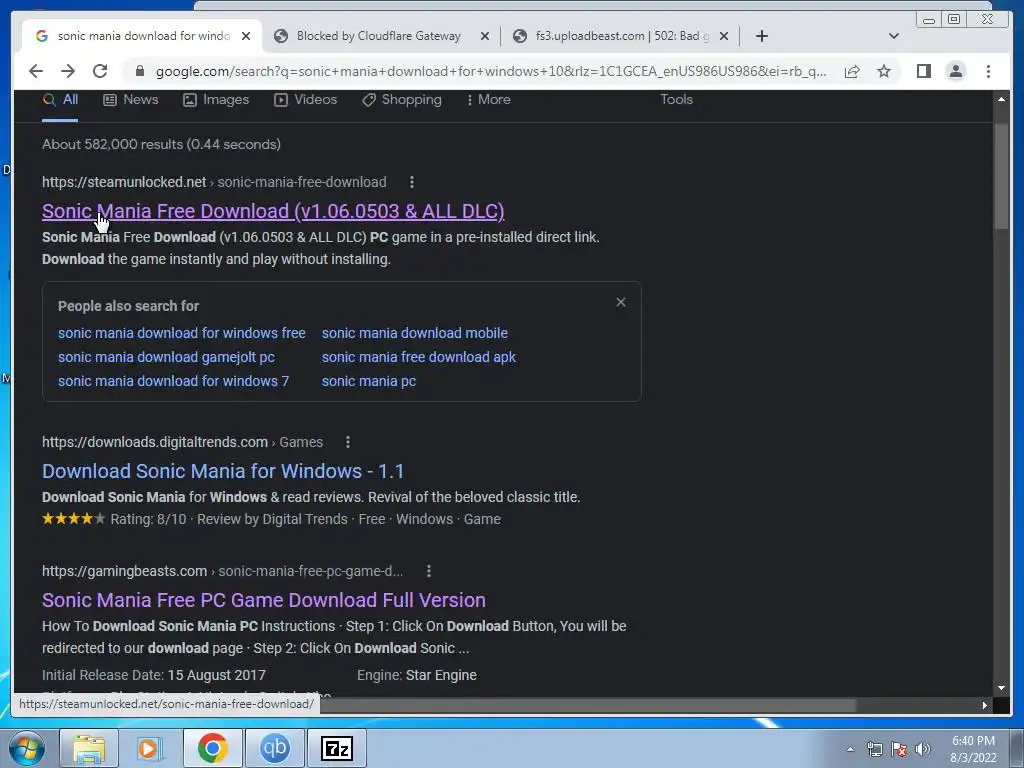
Task: Reload the current Google search page
Action: click(100, 71)
